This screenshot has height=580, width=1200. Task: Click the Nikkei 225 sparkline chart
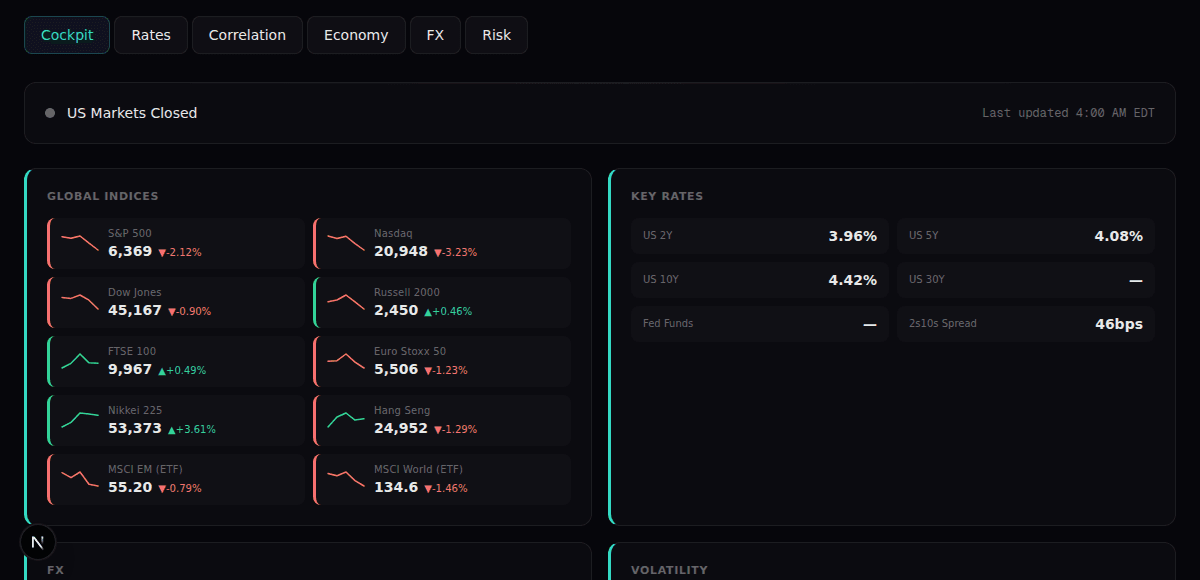click(x=79, y=419)
